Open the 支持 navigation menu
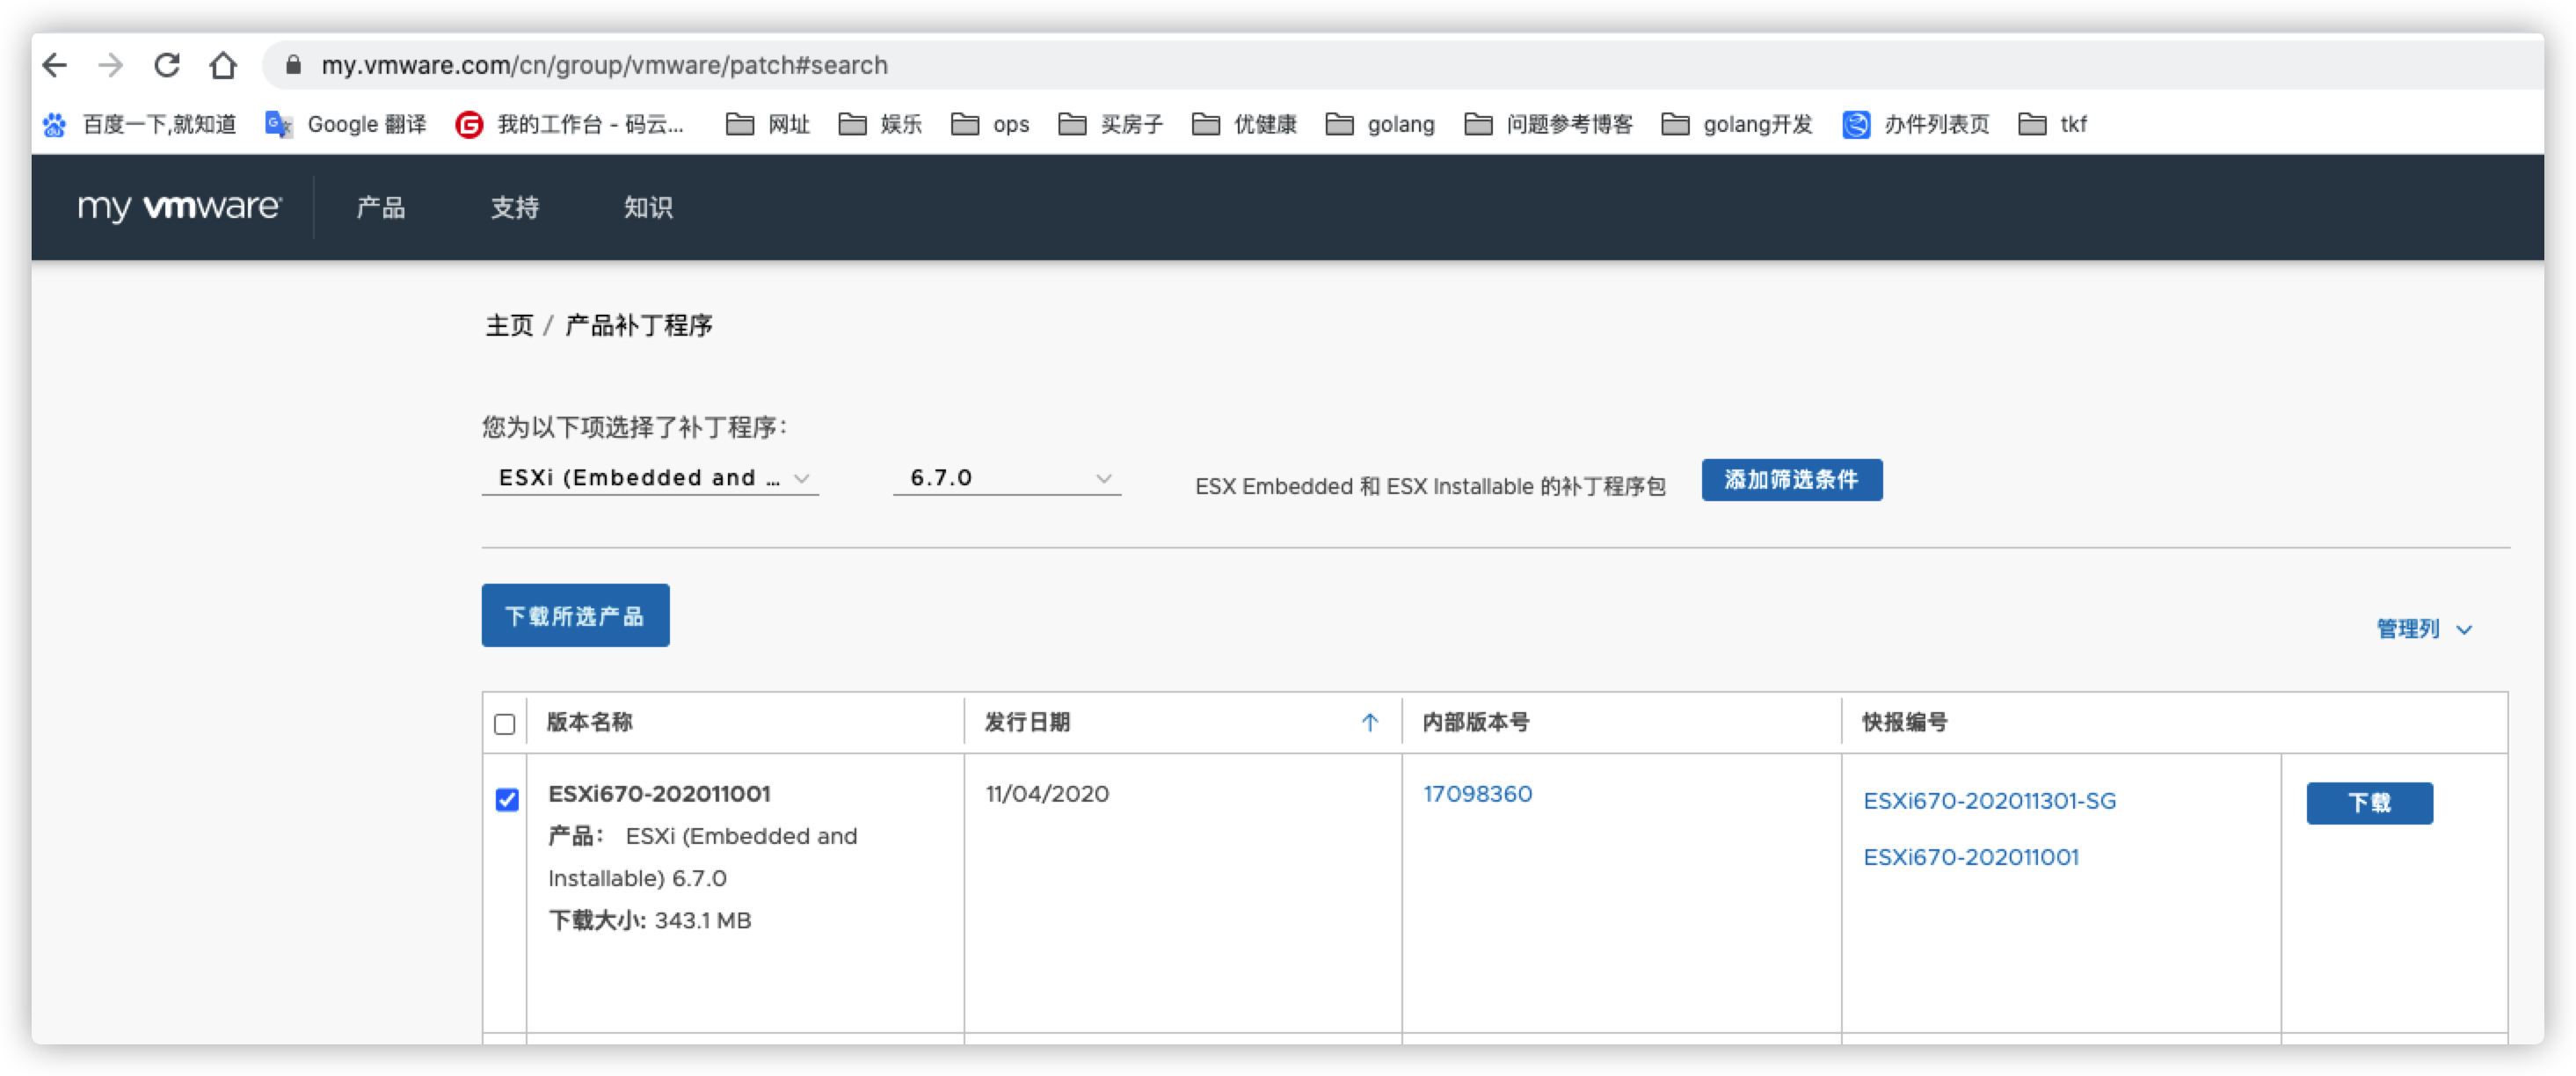Viewport: 2576px width, 1076px height. coord(515,207)
